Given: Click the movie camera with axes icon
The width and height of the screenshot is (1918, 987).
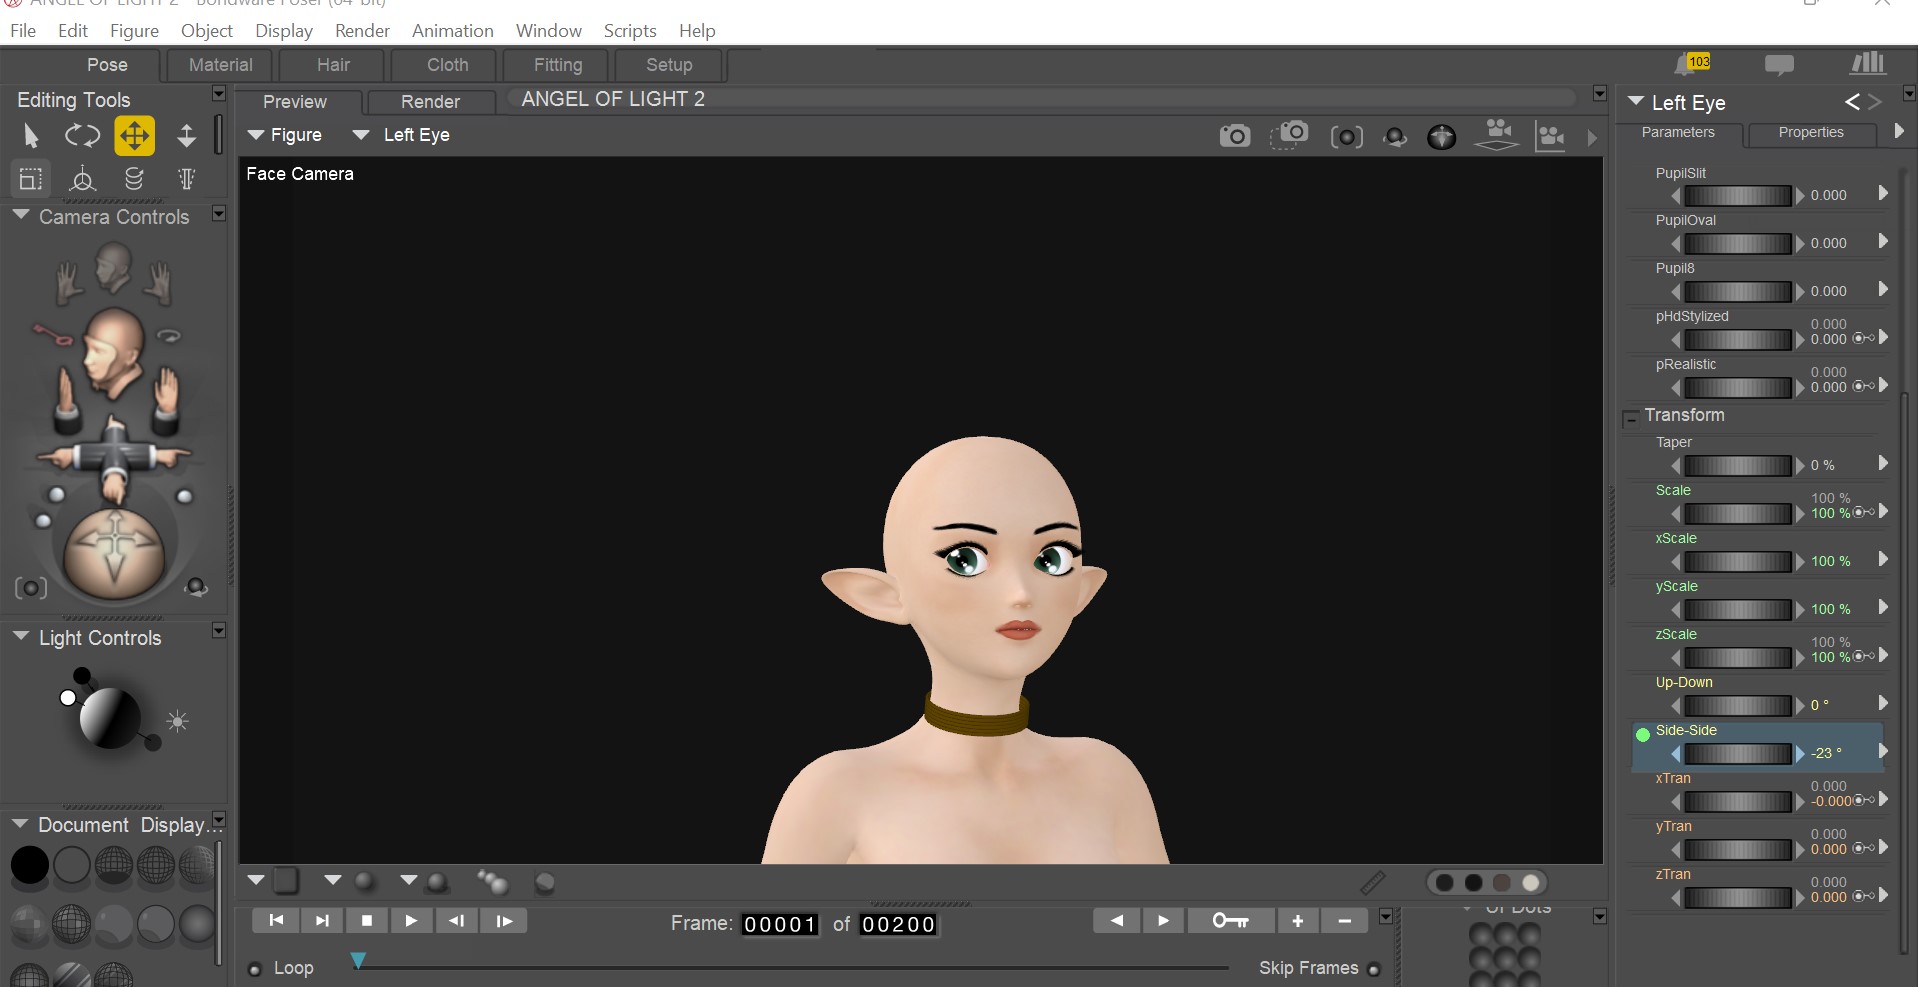Looking at the screenshot, I should [x=1551, y=136].
